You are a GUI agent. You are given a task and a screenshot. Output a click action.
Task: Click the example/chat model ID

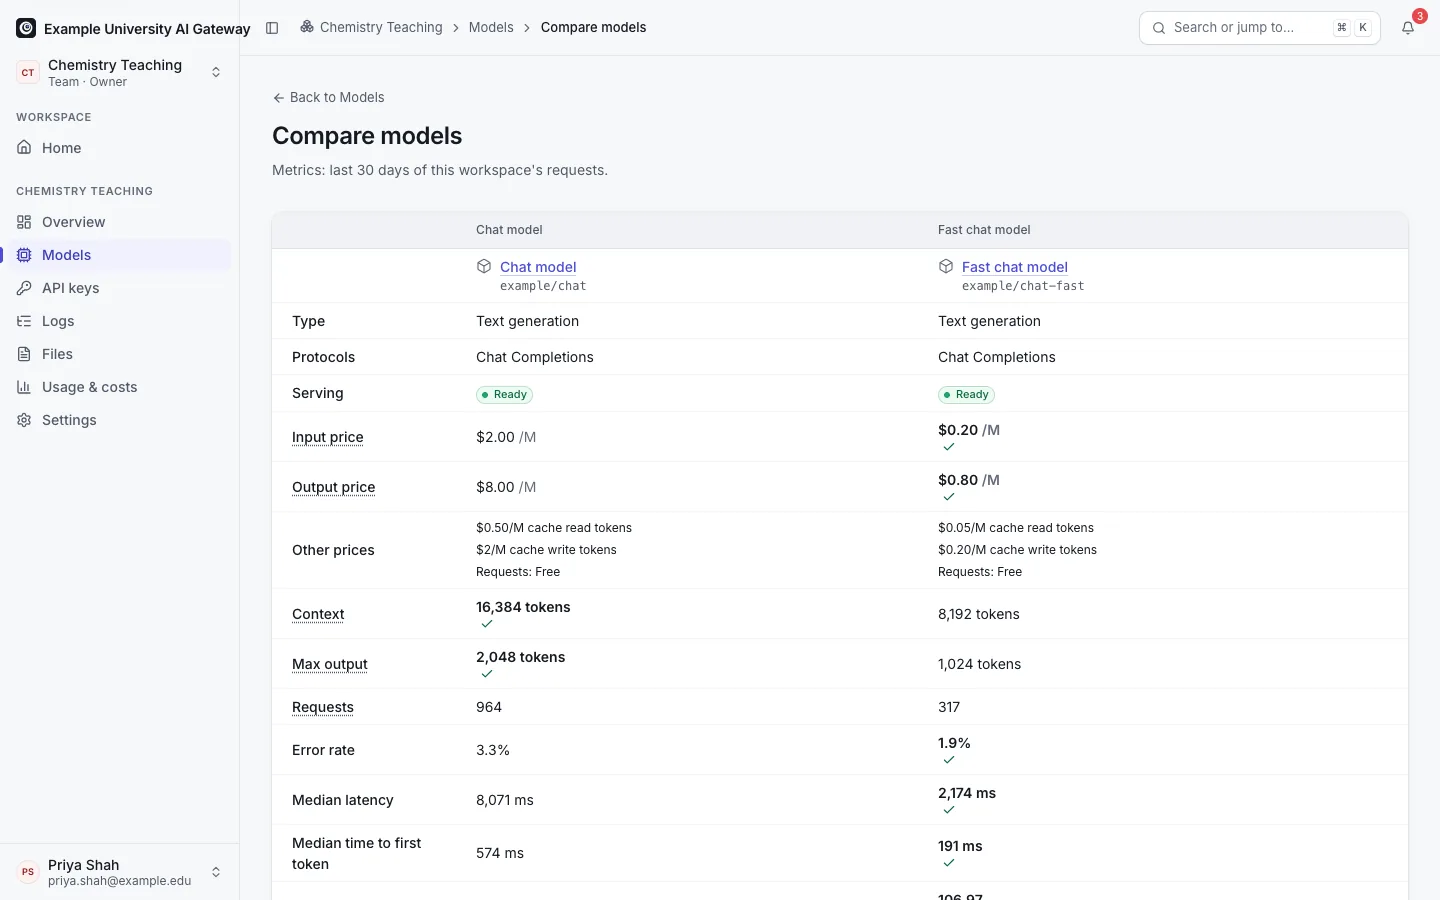[543, 286]
